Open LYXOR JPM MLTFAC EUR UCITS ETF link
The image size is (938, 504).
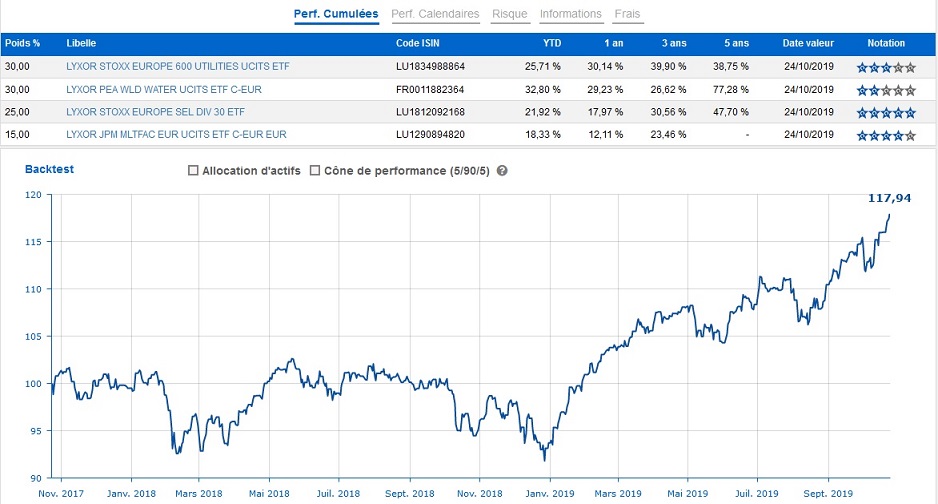coord(176,135)
